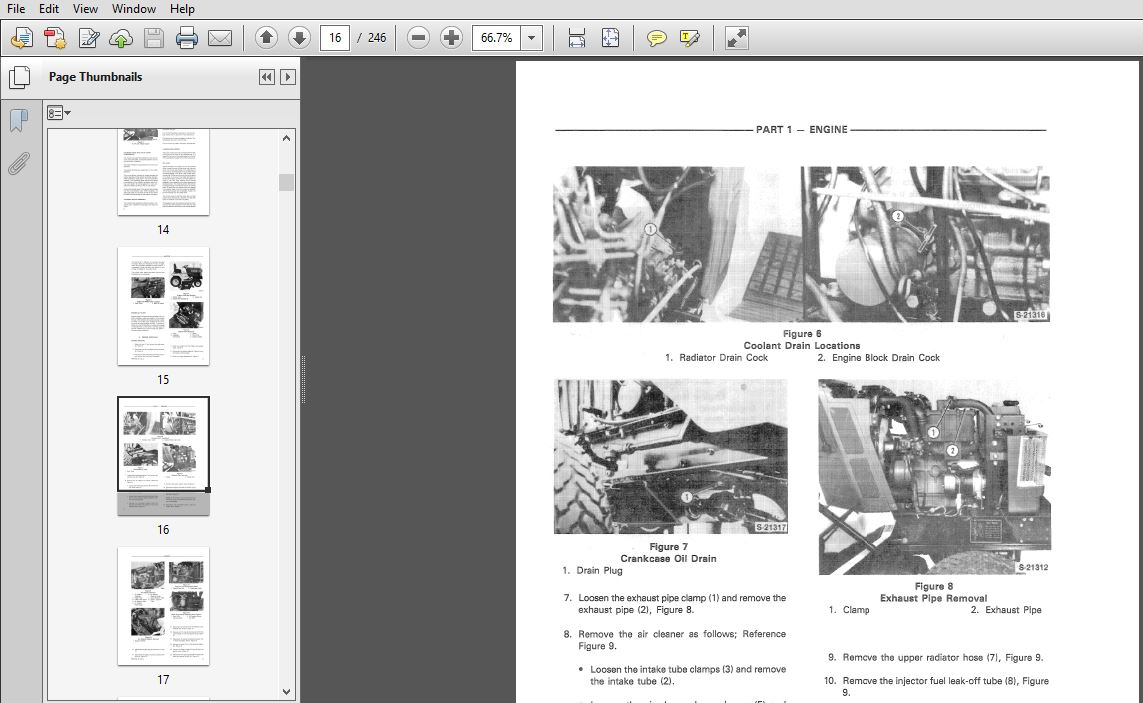The image size is (1143, 703).
Task: Click the 'Figure 6' caption text
Action: pyautogui.click(x=802, y=334)
